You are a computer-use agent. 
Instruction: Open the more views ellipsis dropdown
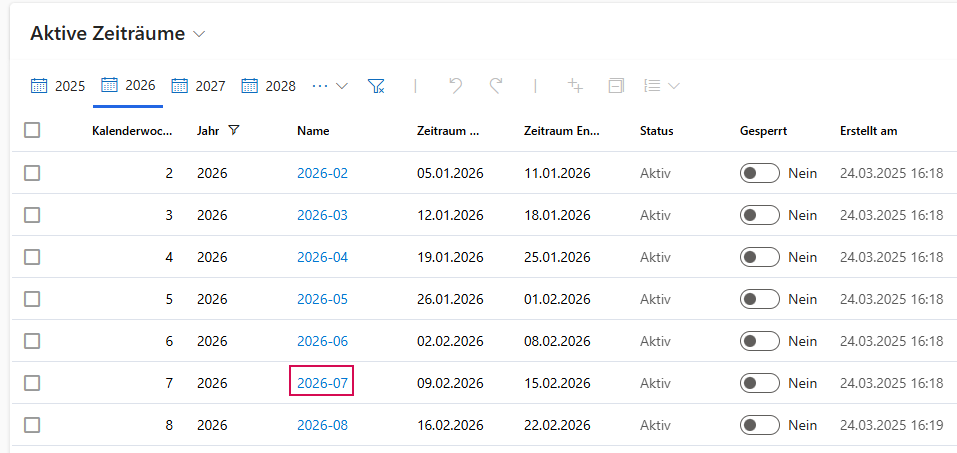click(329, 86)
